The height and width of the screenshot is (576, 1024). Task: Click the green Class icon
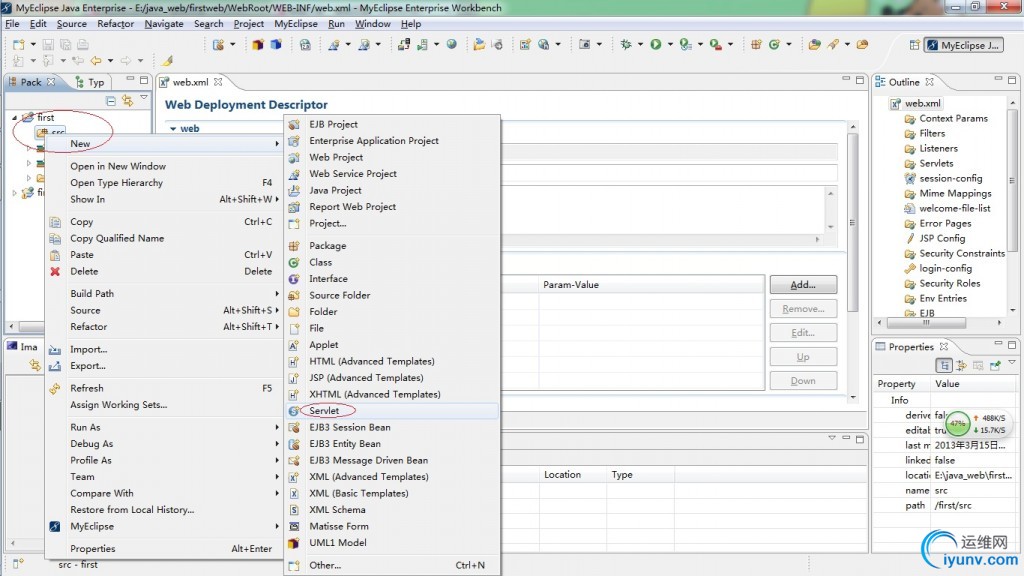(x=294, y=263)
